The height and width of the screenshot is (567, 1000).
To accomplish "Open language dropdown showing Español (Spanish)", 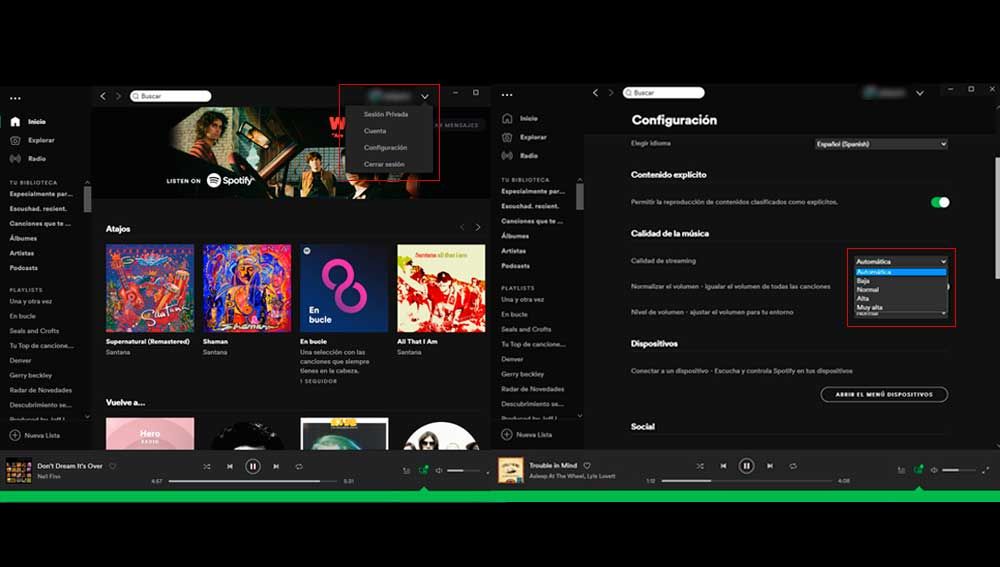I will 881,144.
